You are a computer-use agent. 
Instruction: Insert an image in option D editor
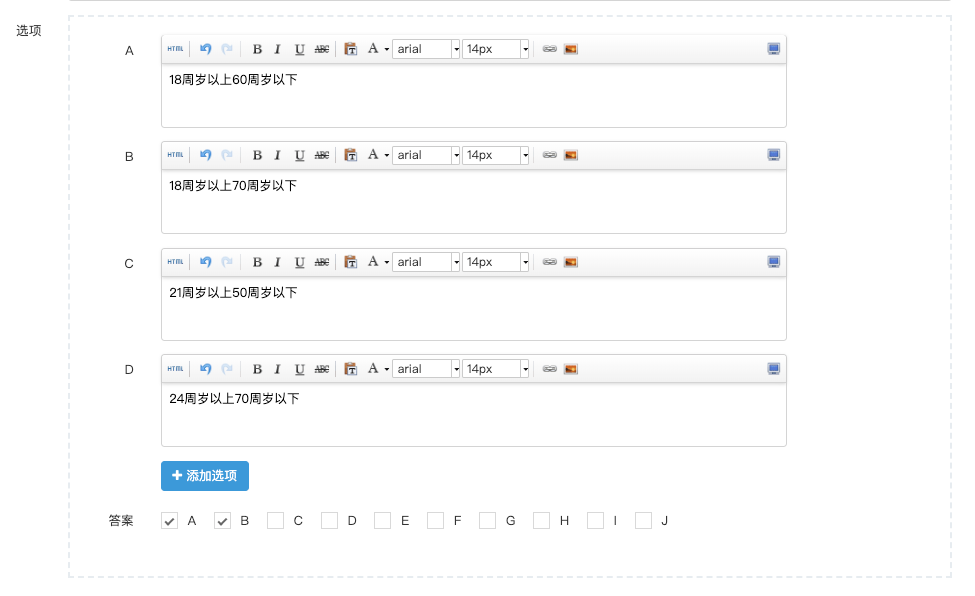[x=571, y=370]
